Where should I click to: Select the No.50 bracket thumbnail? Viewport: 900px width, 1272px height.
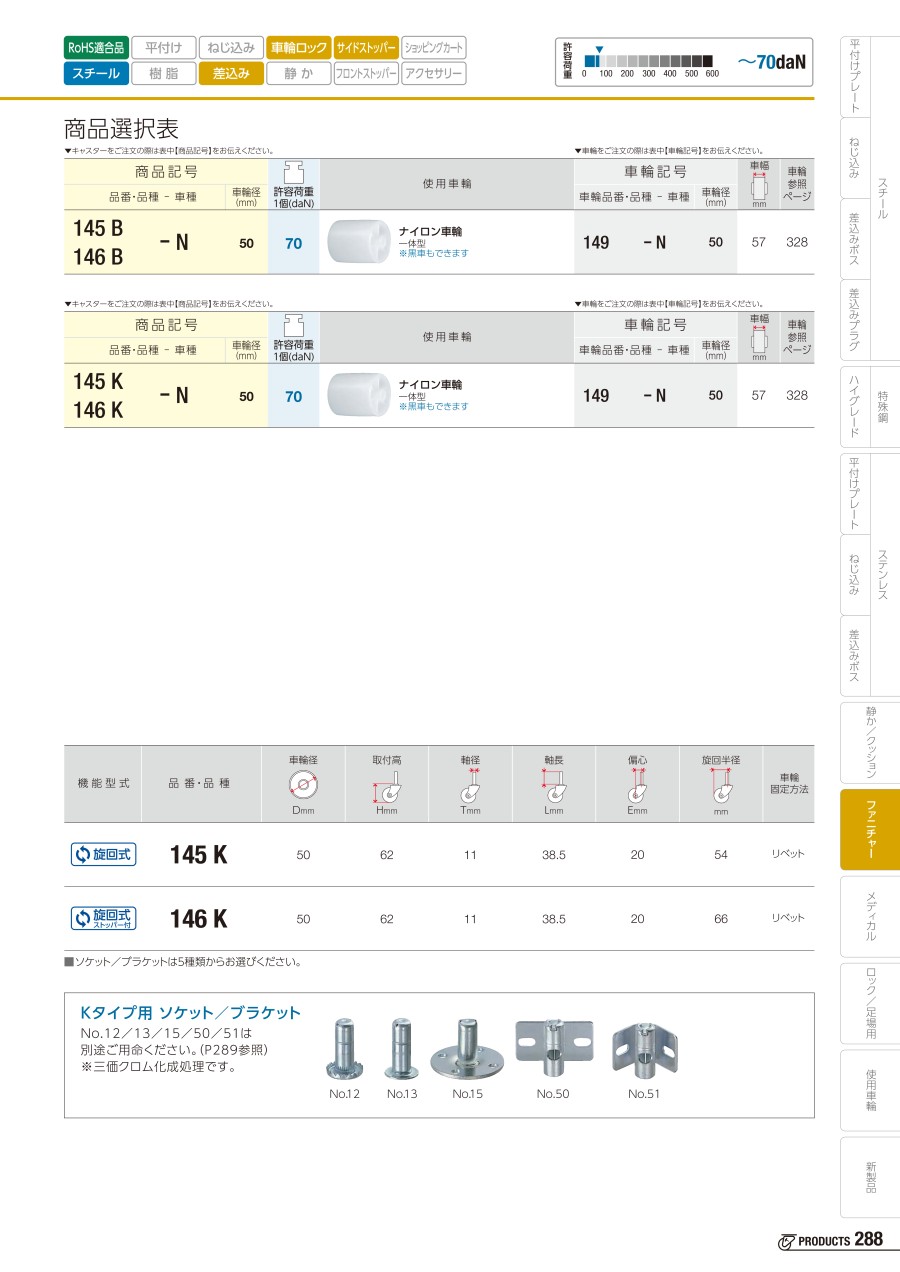tap(553, 1050)
